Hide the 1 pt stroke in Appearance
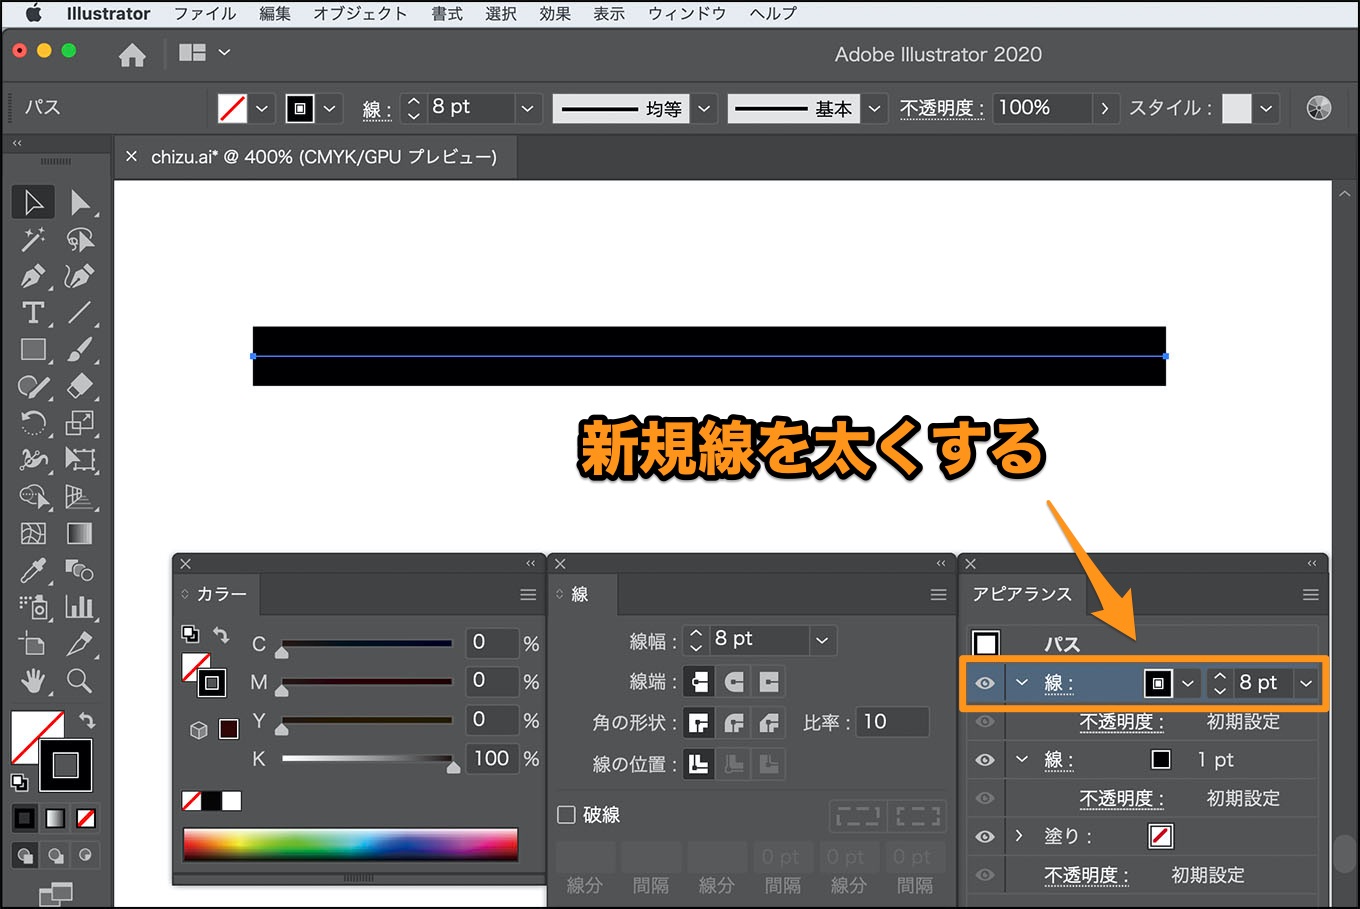1360x909 pixels. pyautogui.click(x=985, y=760)
